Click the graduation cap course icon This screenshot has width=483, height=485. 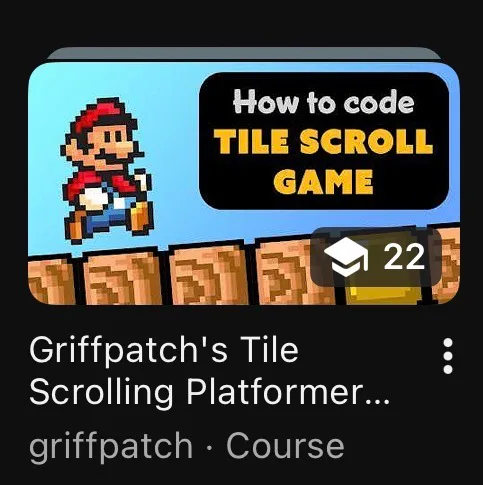[x=346, y=257]
